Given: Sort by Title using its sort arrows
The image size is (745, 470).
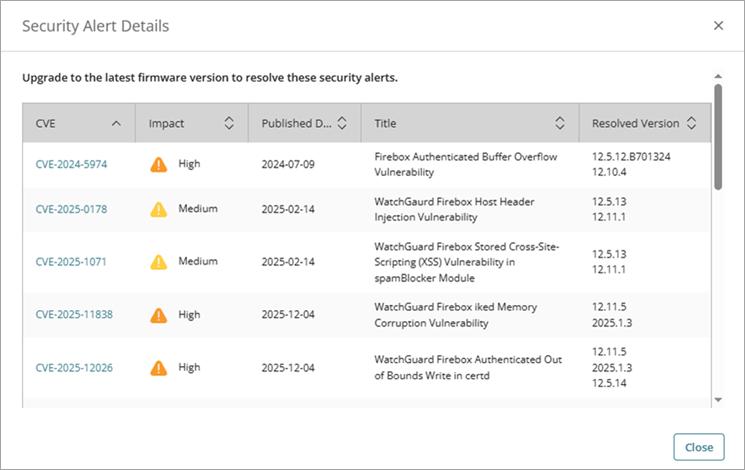Looking at the screenshot, I should [x=560, y=123].
